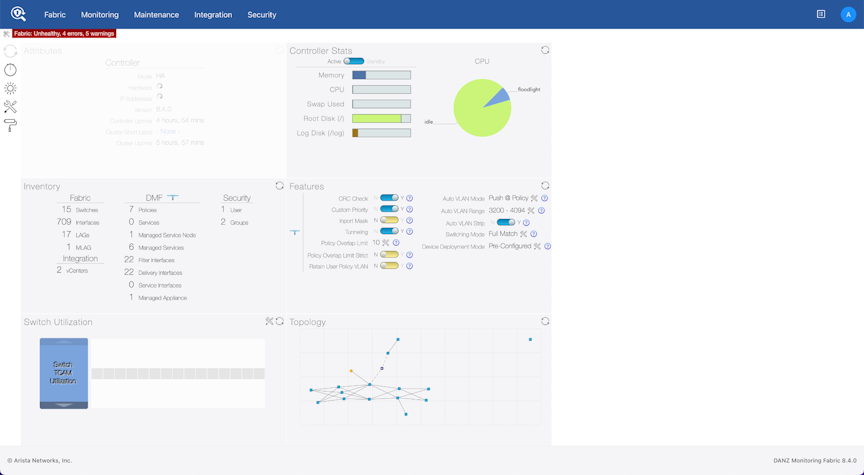Image resolution: width=864 pixels, height=475 pixels.
Task: Toggle the Custom Priority switch
Action: [389, 209]
